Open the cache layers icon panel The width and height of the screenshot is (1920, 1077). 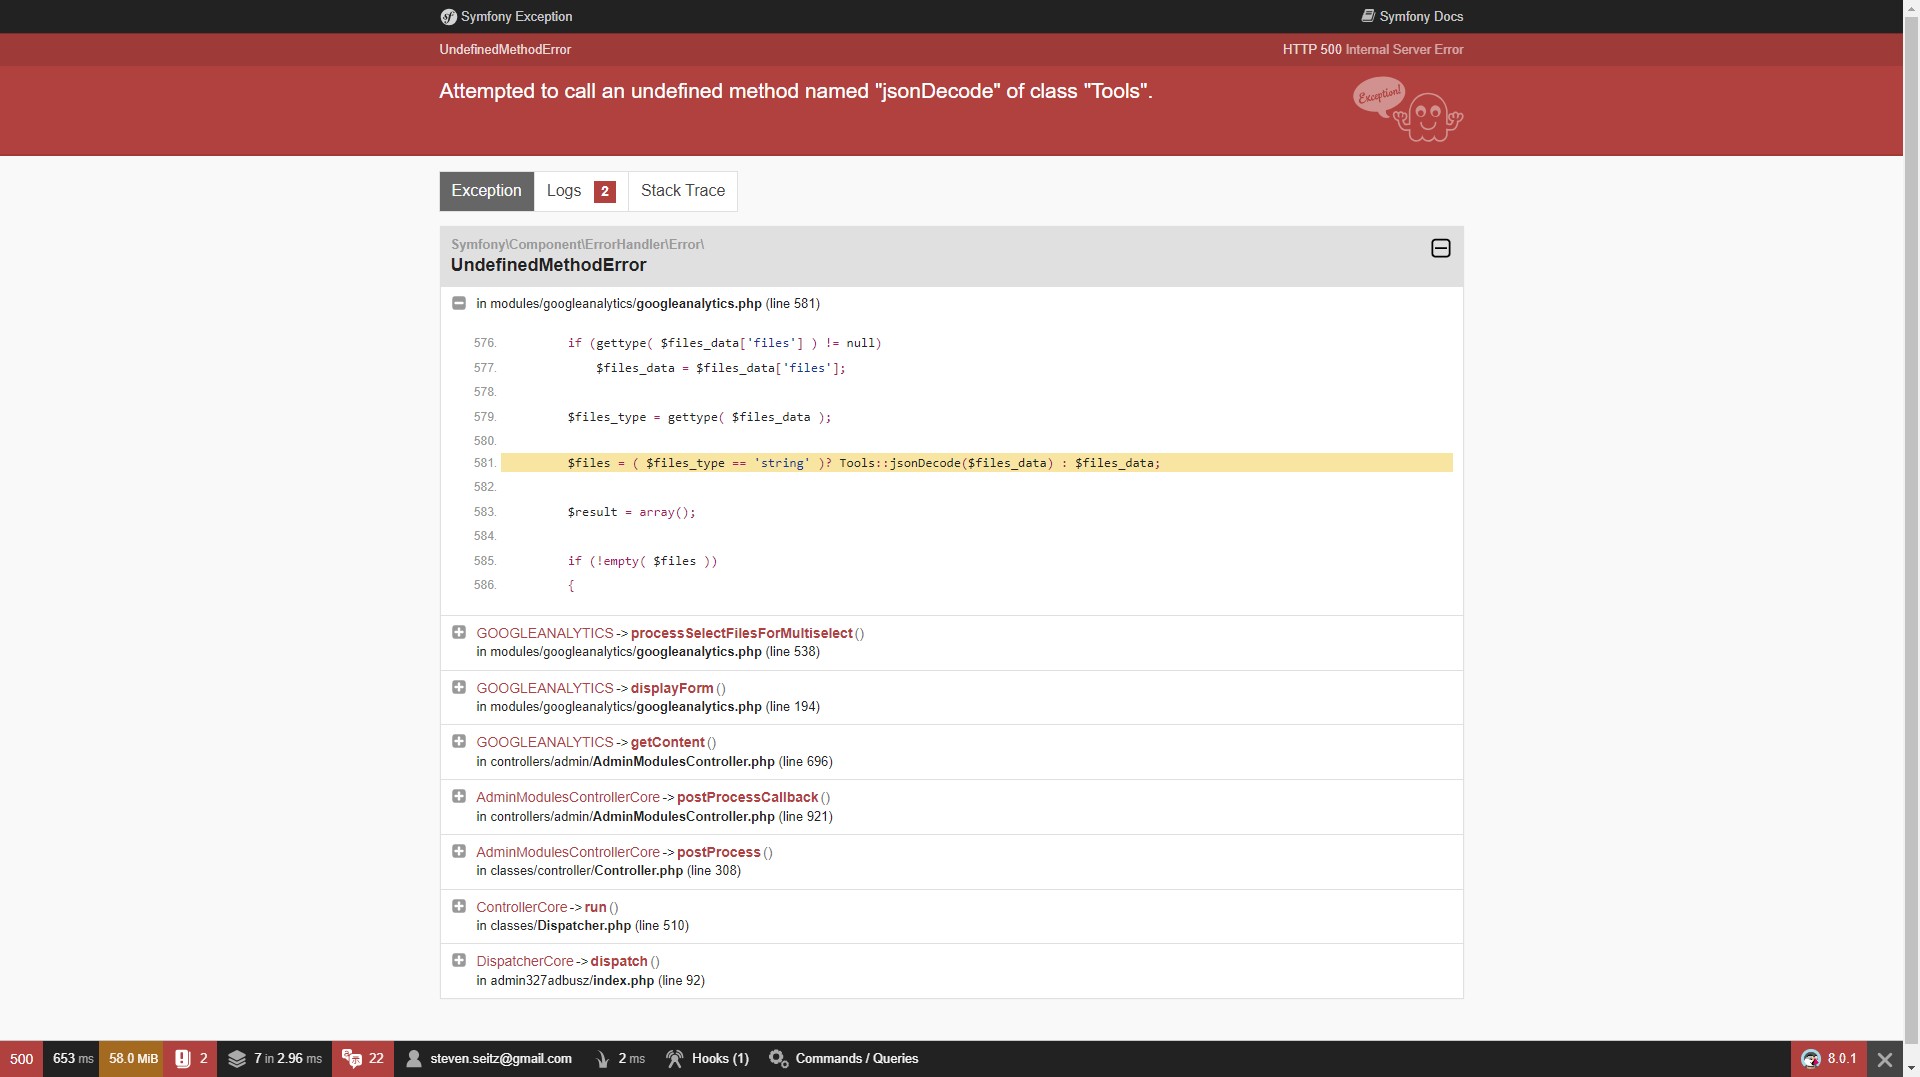[237, 1059]
